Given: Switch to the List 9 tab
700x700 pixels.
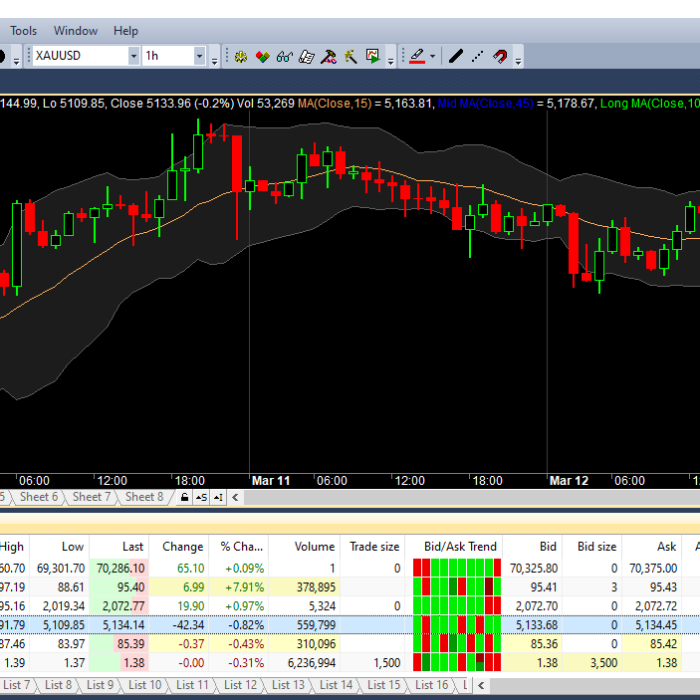Looking at the screenshot, I should (100, 685).
